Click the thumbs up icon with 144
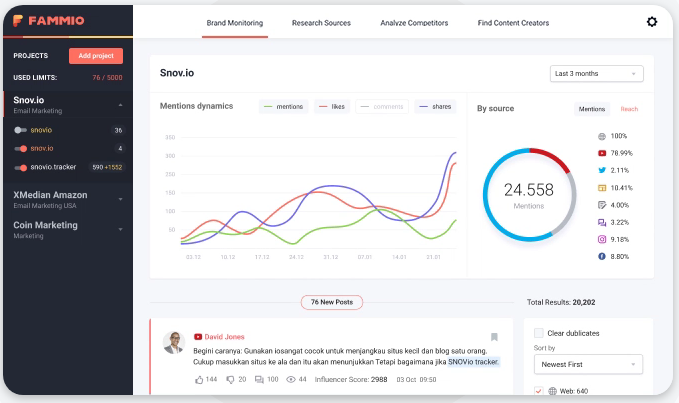This screenshot has height=403, width=679. coord(199,380)
